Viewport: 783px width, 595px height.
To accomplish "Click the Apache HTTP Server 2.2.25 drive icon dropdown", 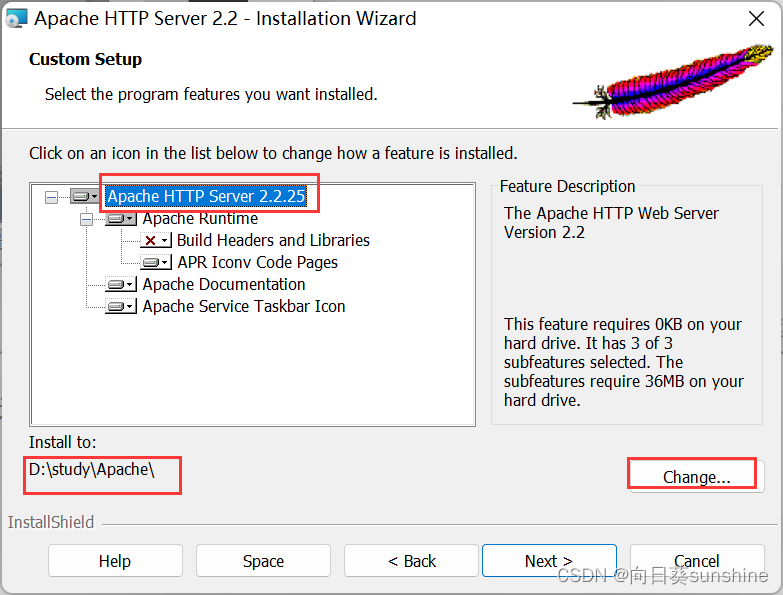I will 84,196.
